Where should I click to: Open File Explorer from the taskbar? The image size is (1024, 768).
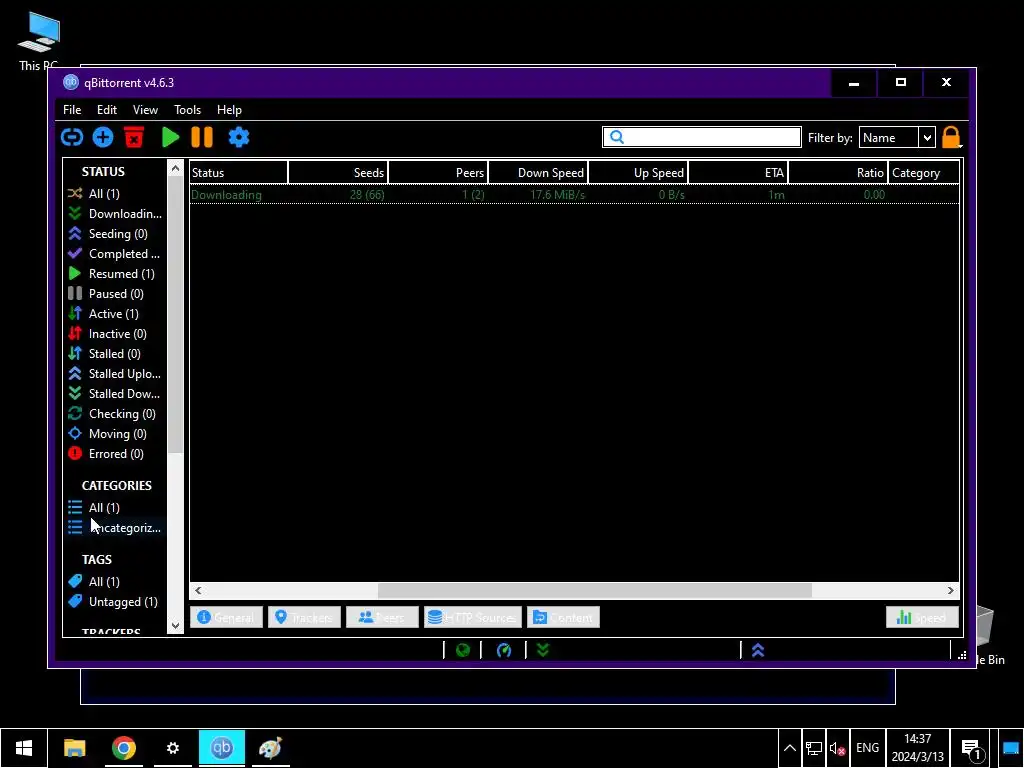(74, 748)
